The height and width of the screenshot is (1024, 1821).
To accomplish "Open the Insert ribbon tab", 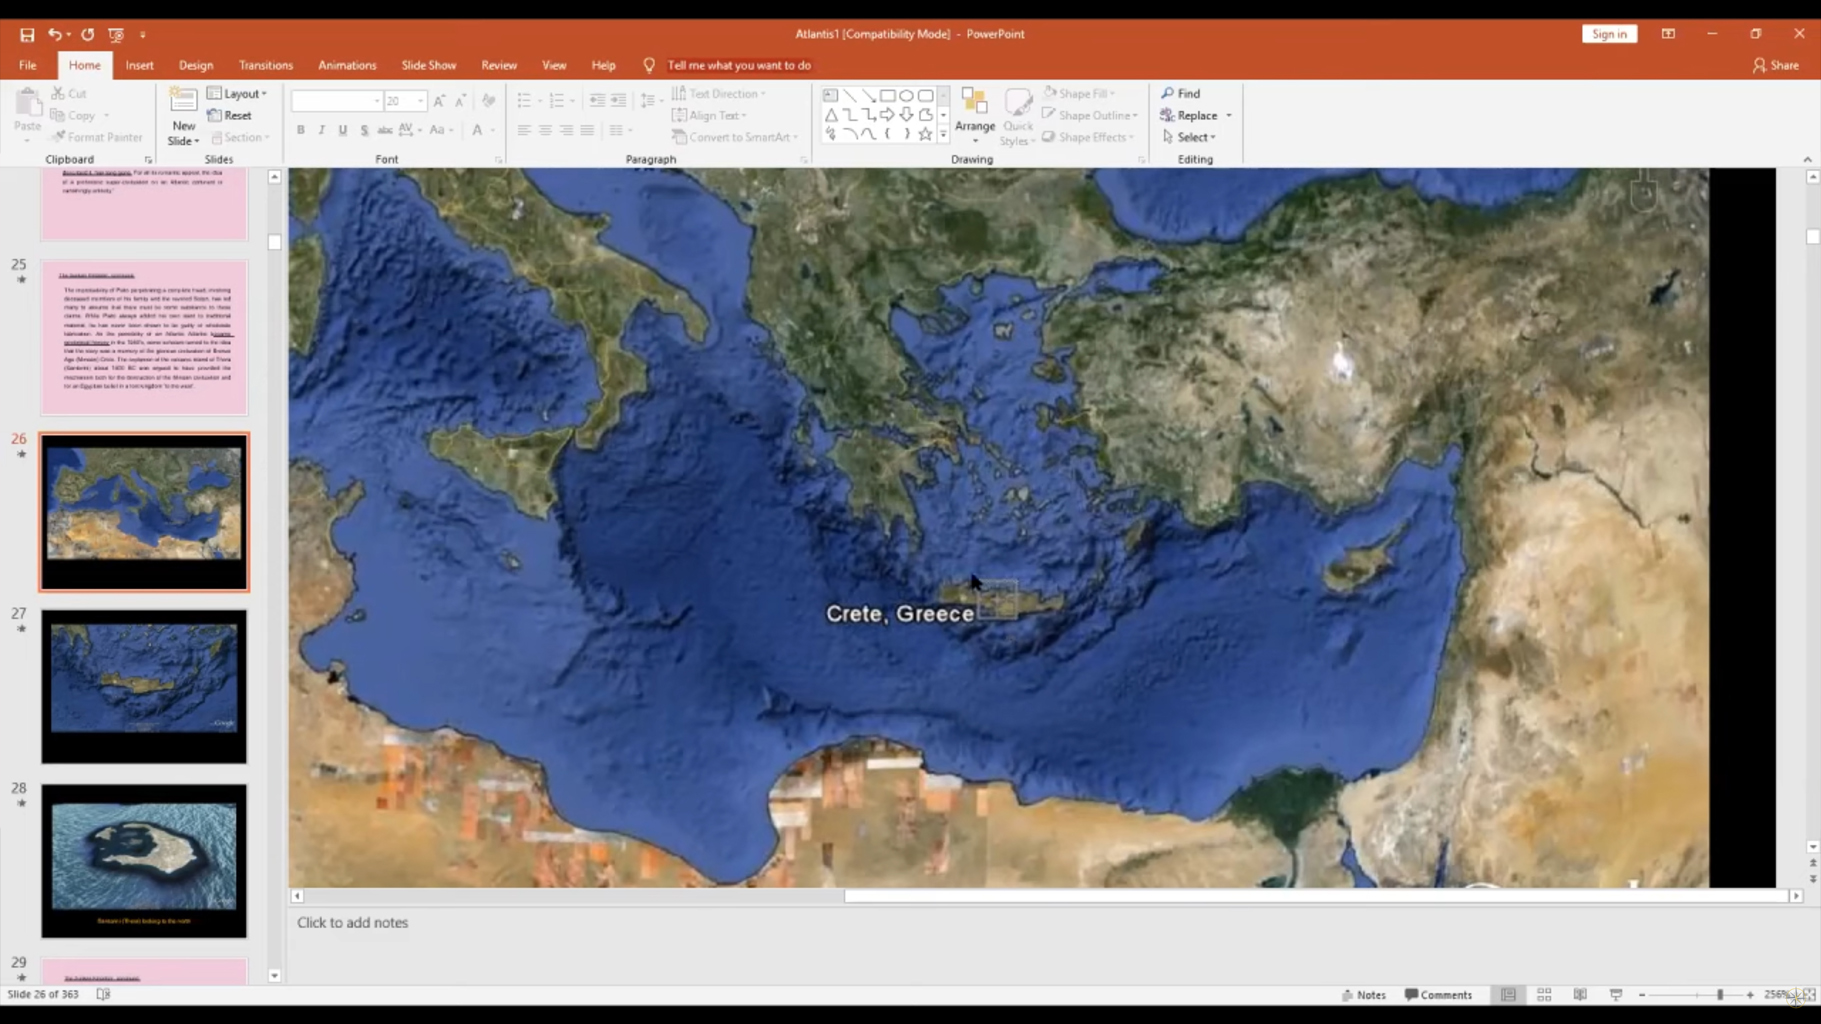I will [x=139, y=65].
